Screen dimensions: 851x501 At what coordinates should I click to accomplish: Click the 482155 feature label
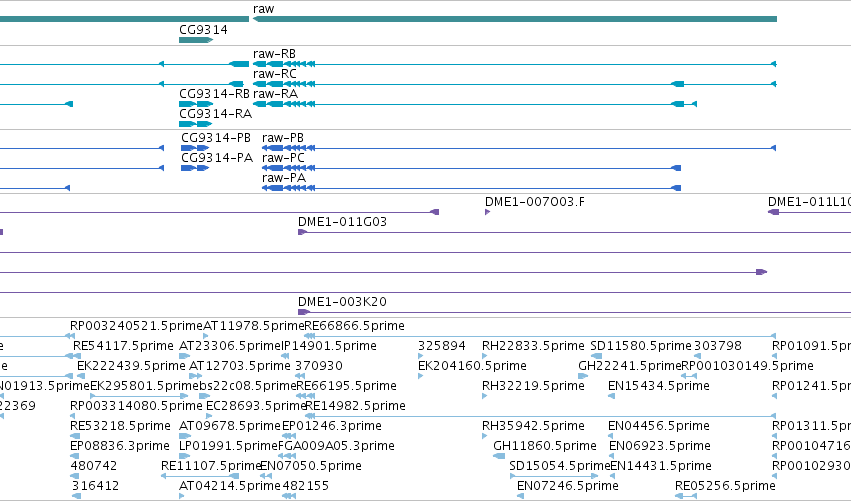pos(306,486)
